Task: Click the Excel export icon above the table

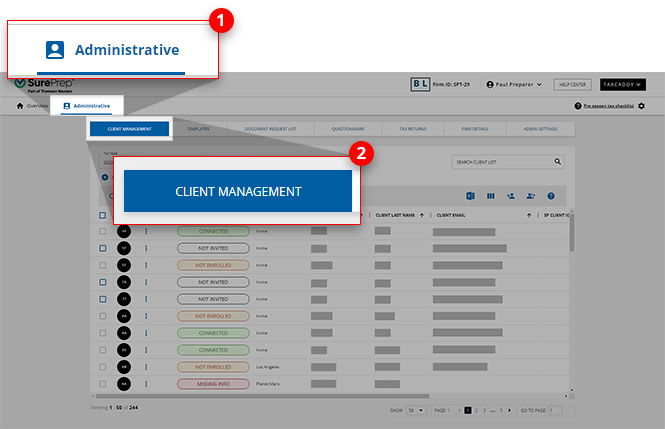Action: [470, 196]
